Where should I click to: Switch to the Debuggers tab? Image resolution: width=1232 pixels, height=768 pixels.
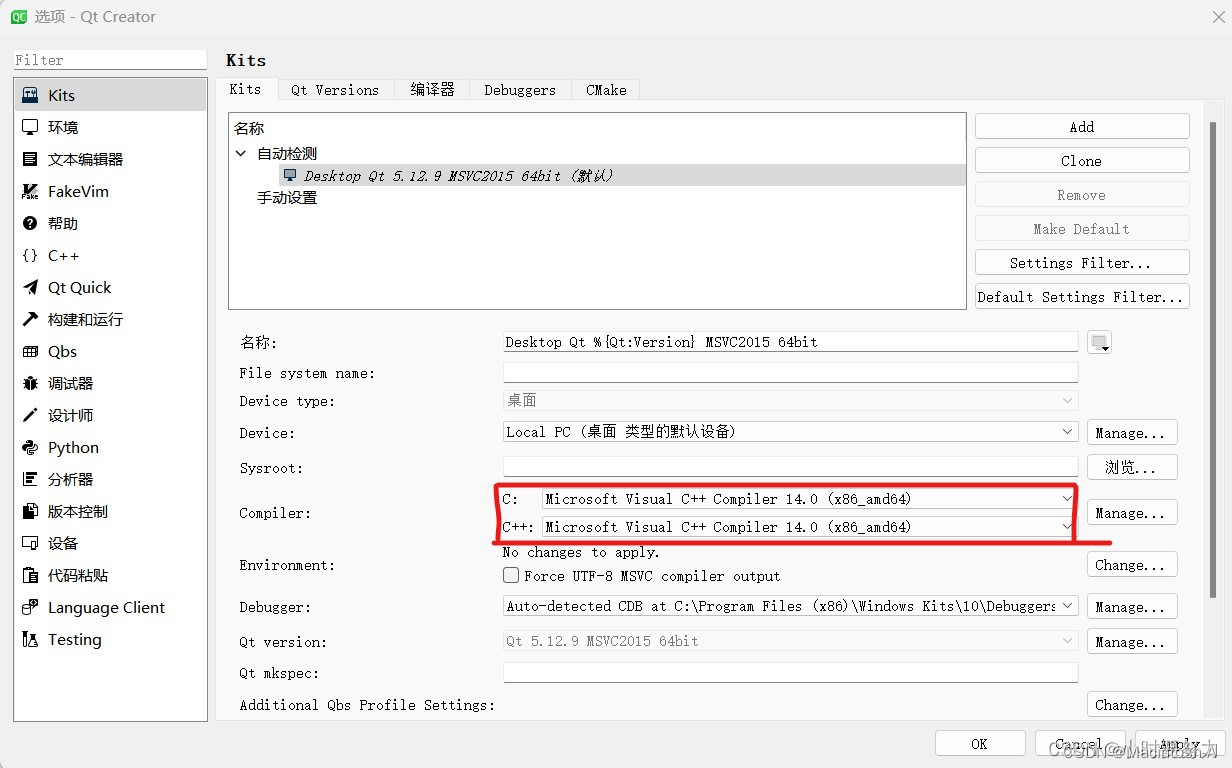(520, 90)
